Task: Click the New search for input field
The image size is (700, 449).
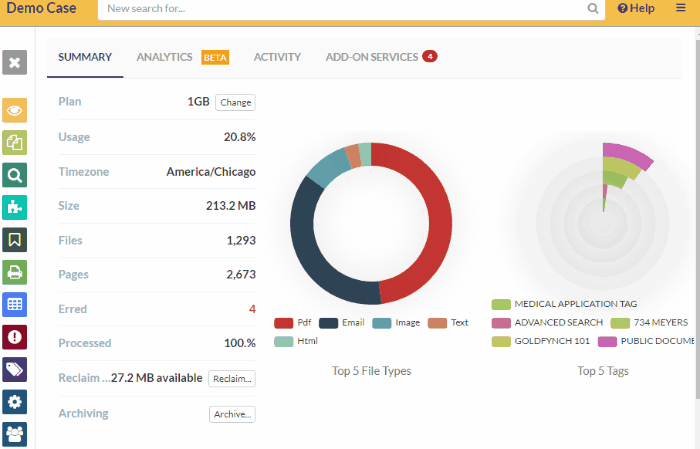Action: point(350,9)
